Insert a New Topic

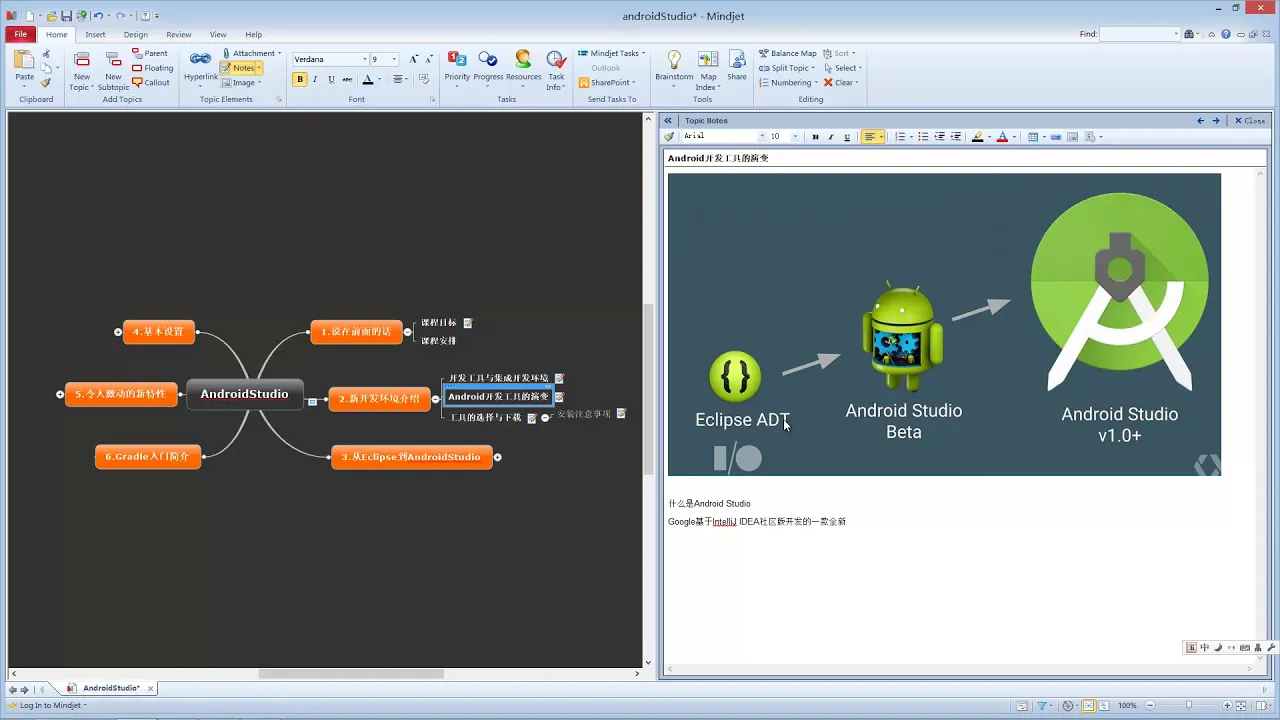[81, 70]
